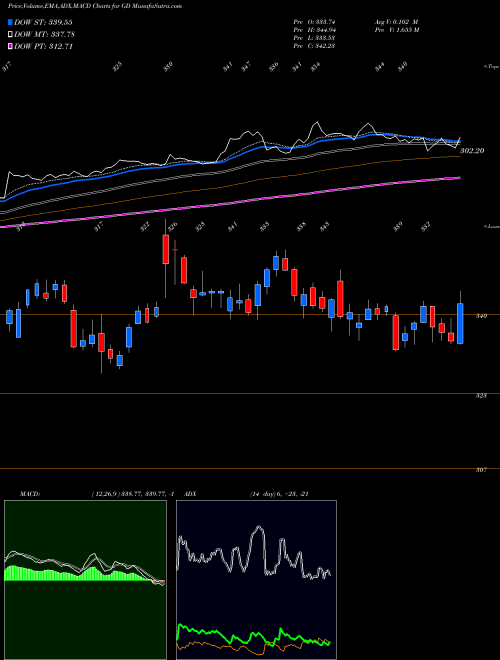Screen dimensions: 500x660
Task: Select the 'DOW MT: 337.78' legend text
Action: tap(44, 35)
